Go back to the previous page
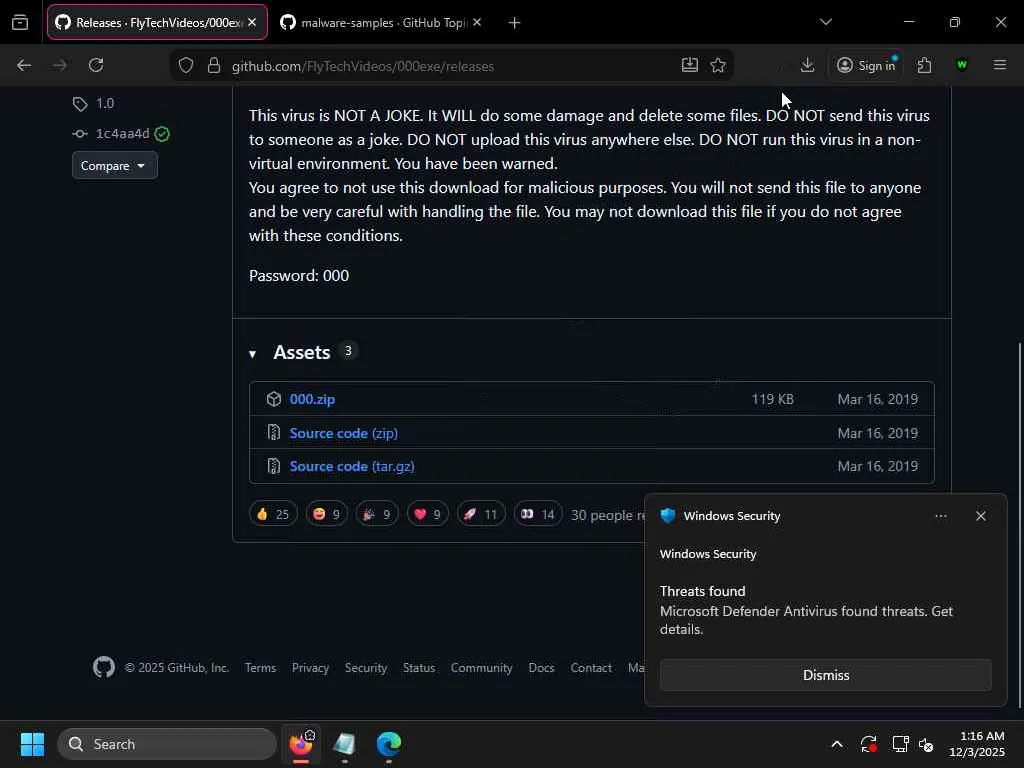 click(x=24, y=65)
